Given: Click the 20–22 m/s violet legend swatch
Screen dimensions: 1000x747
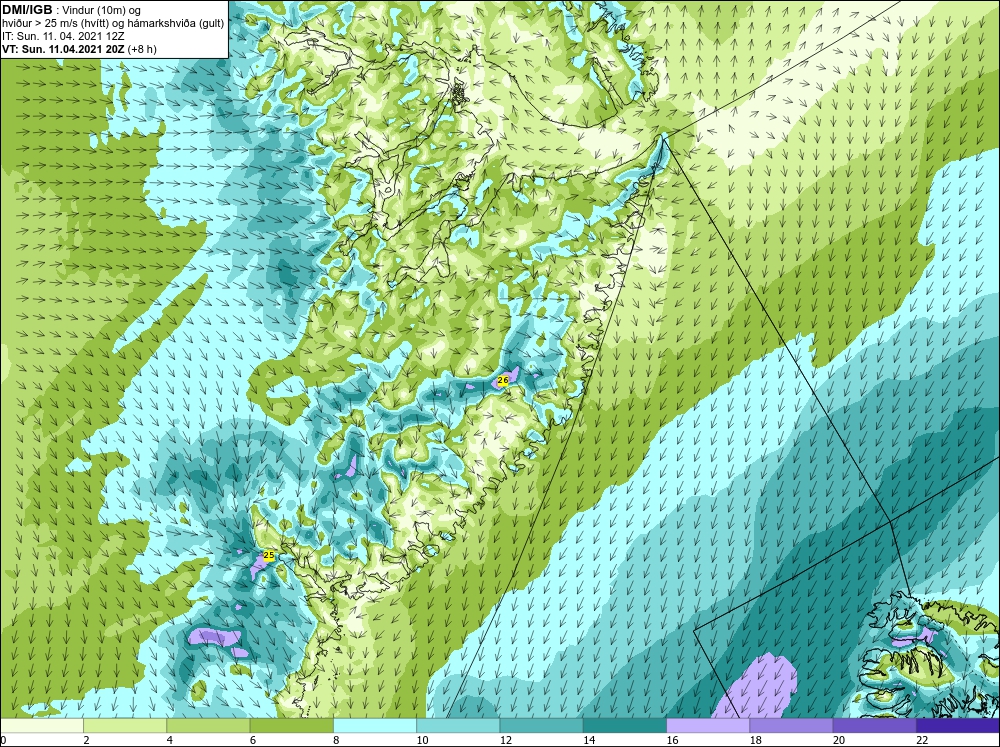Looking at the screenshot, I should pos(874,725).
